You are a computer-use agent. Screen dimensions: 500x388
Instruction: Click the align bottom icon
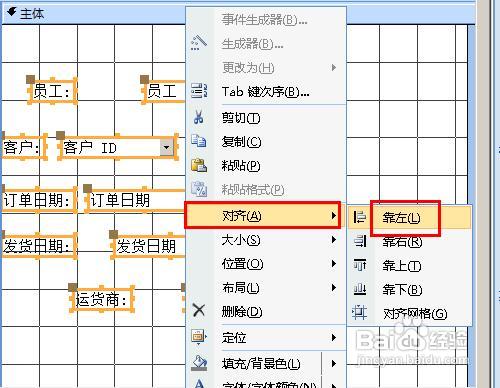point(360,289)
